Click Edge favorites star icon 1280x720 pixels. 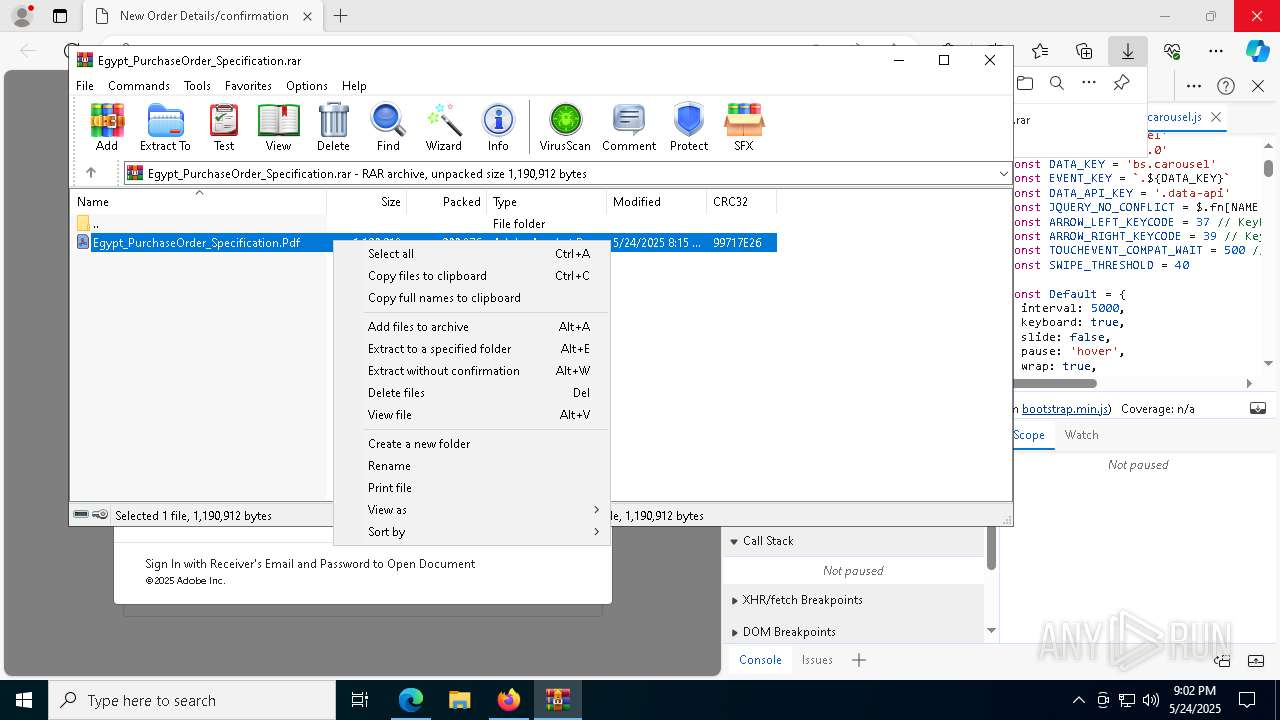tap(1040, 51)
